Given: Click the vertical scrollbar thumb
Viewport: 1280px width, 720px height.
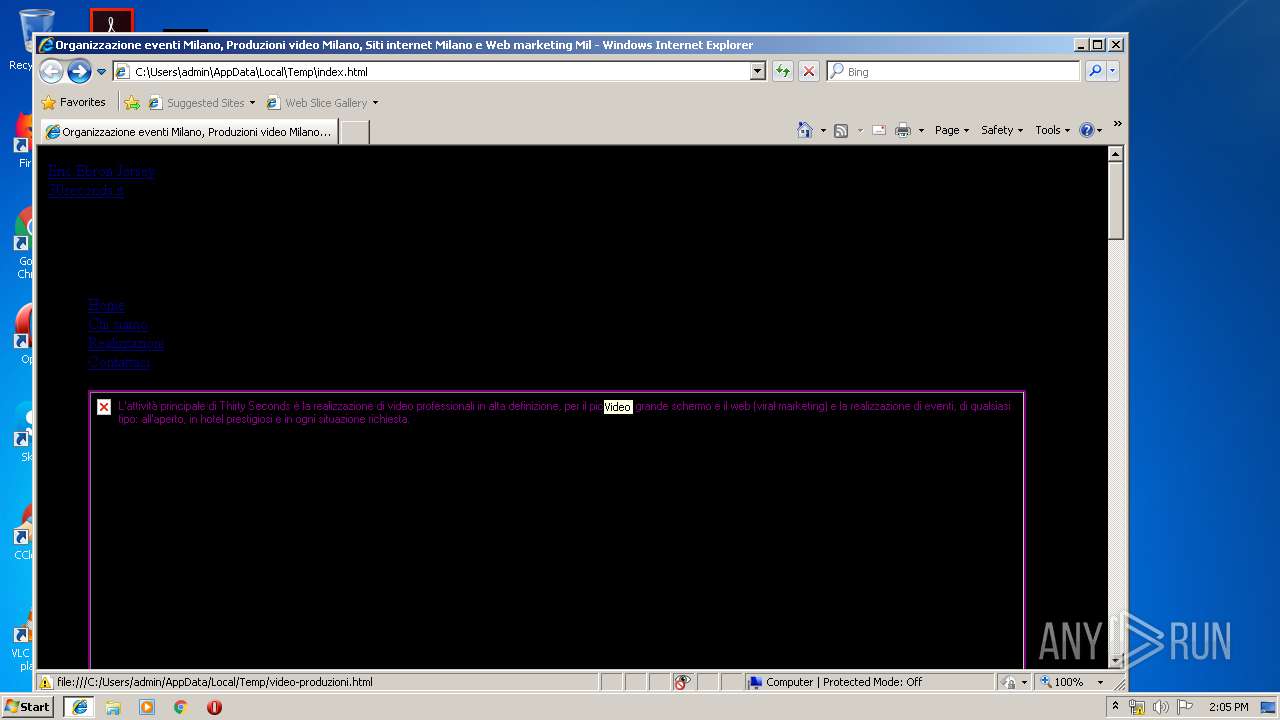Looking at the screenshot, I should pyautogui.click(x=1116, y=201).
